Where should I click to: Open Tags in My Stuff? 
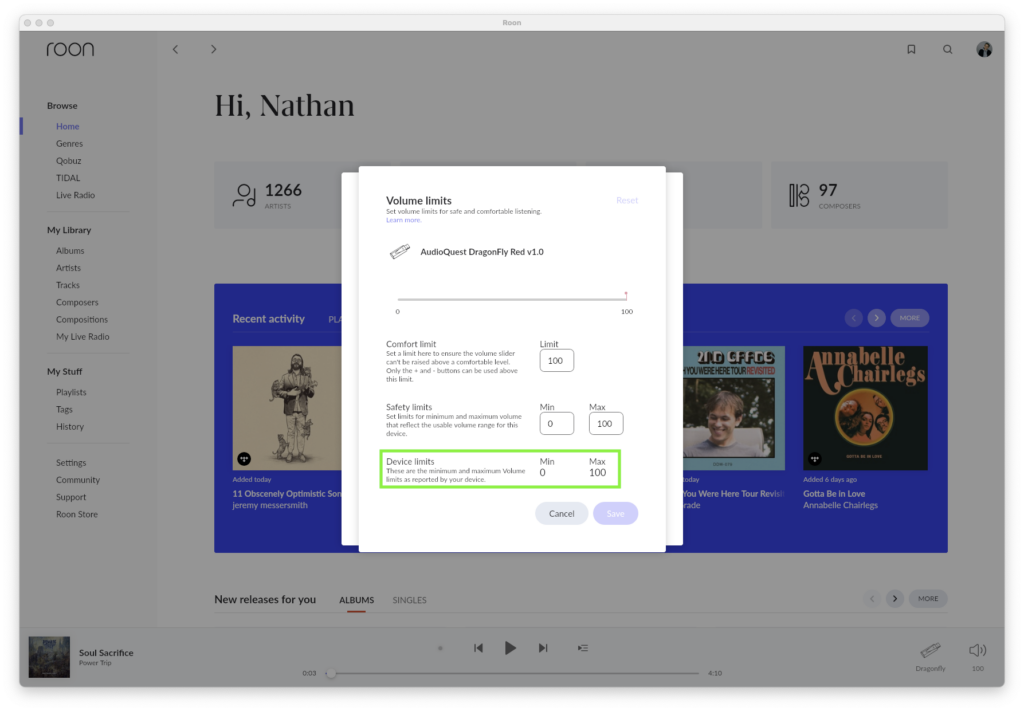pos(64,409)
